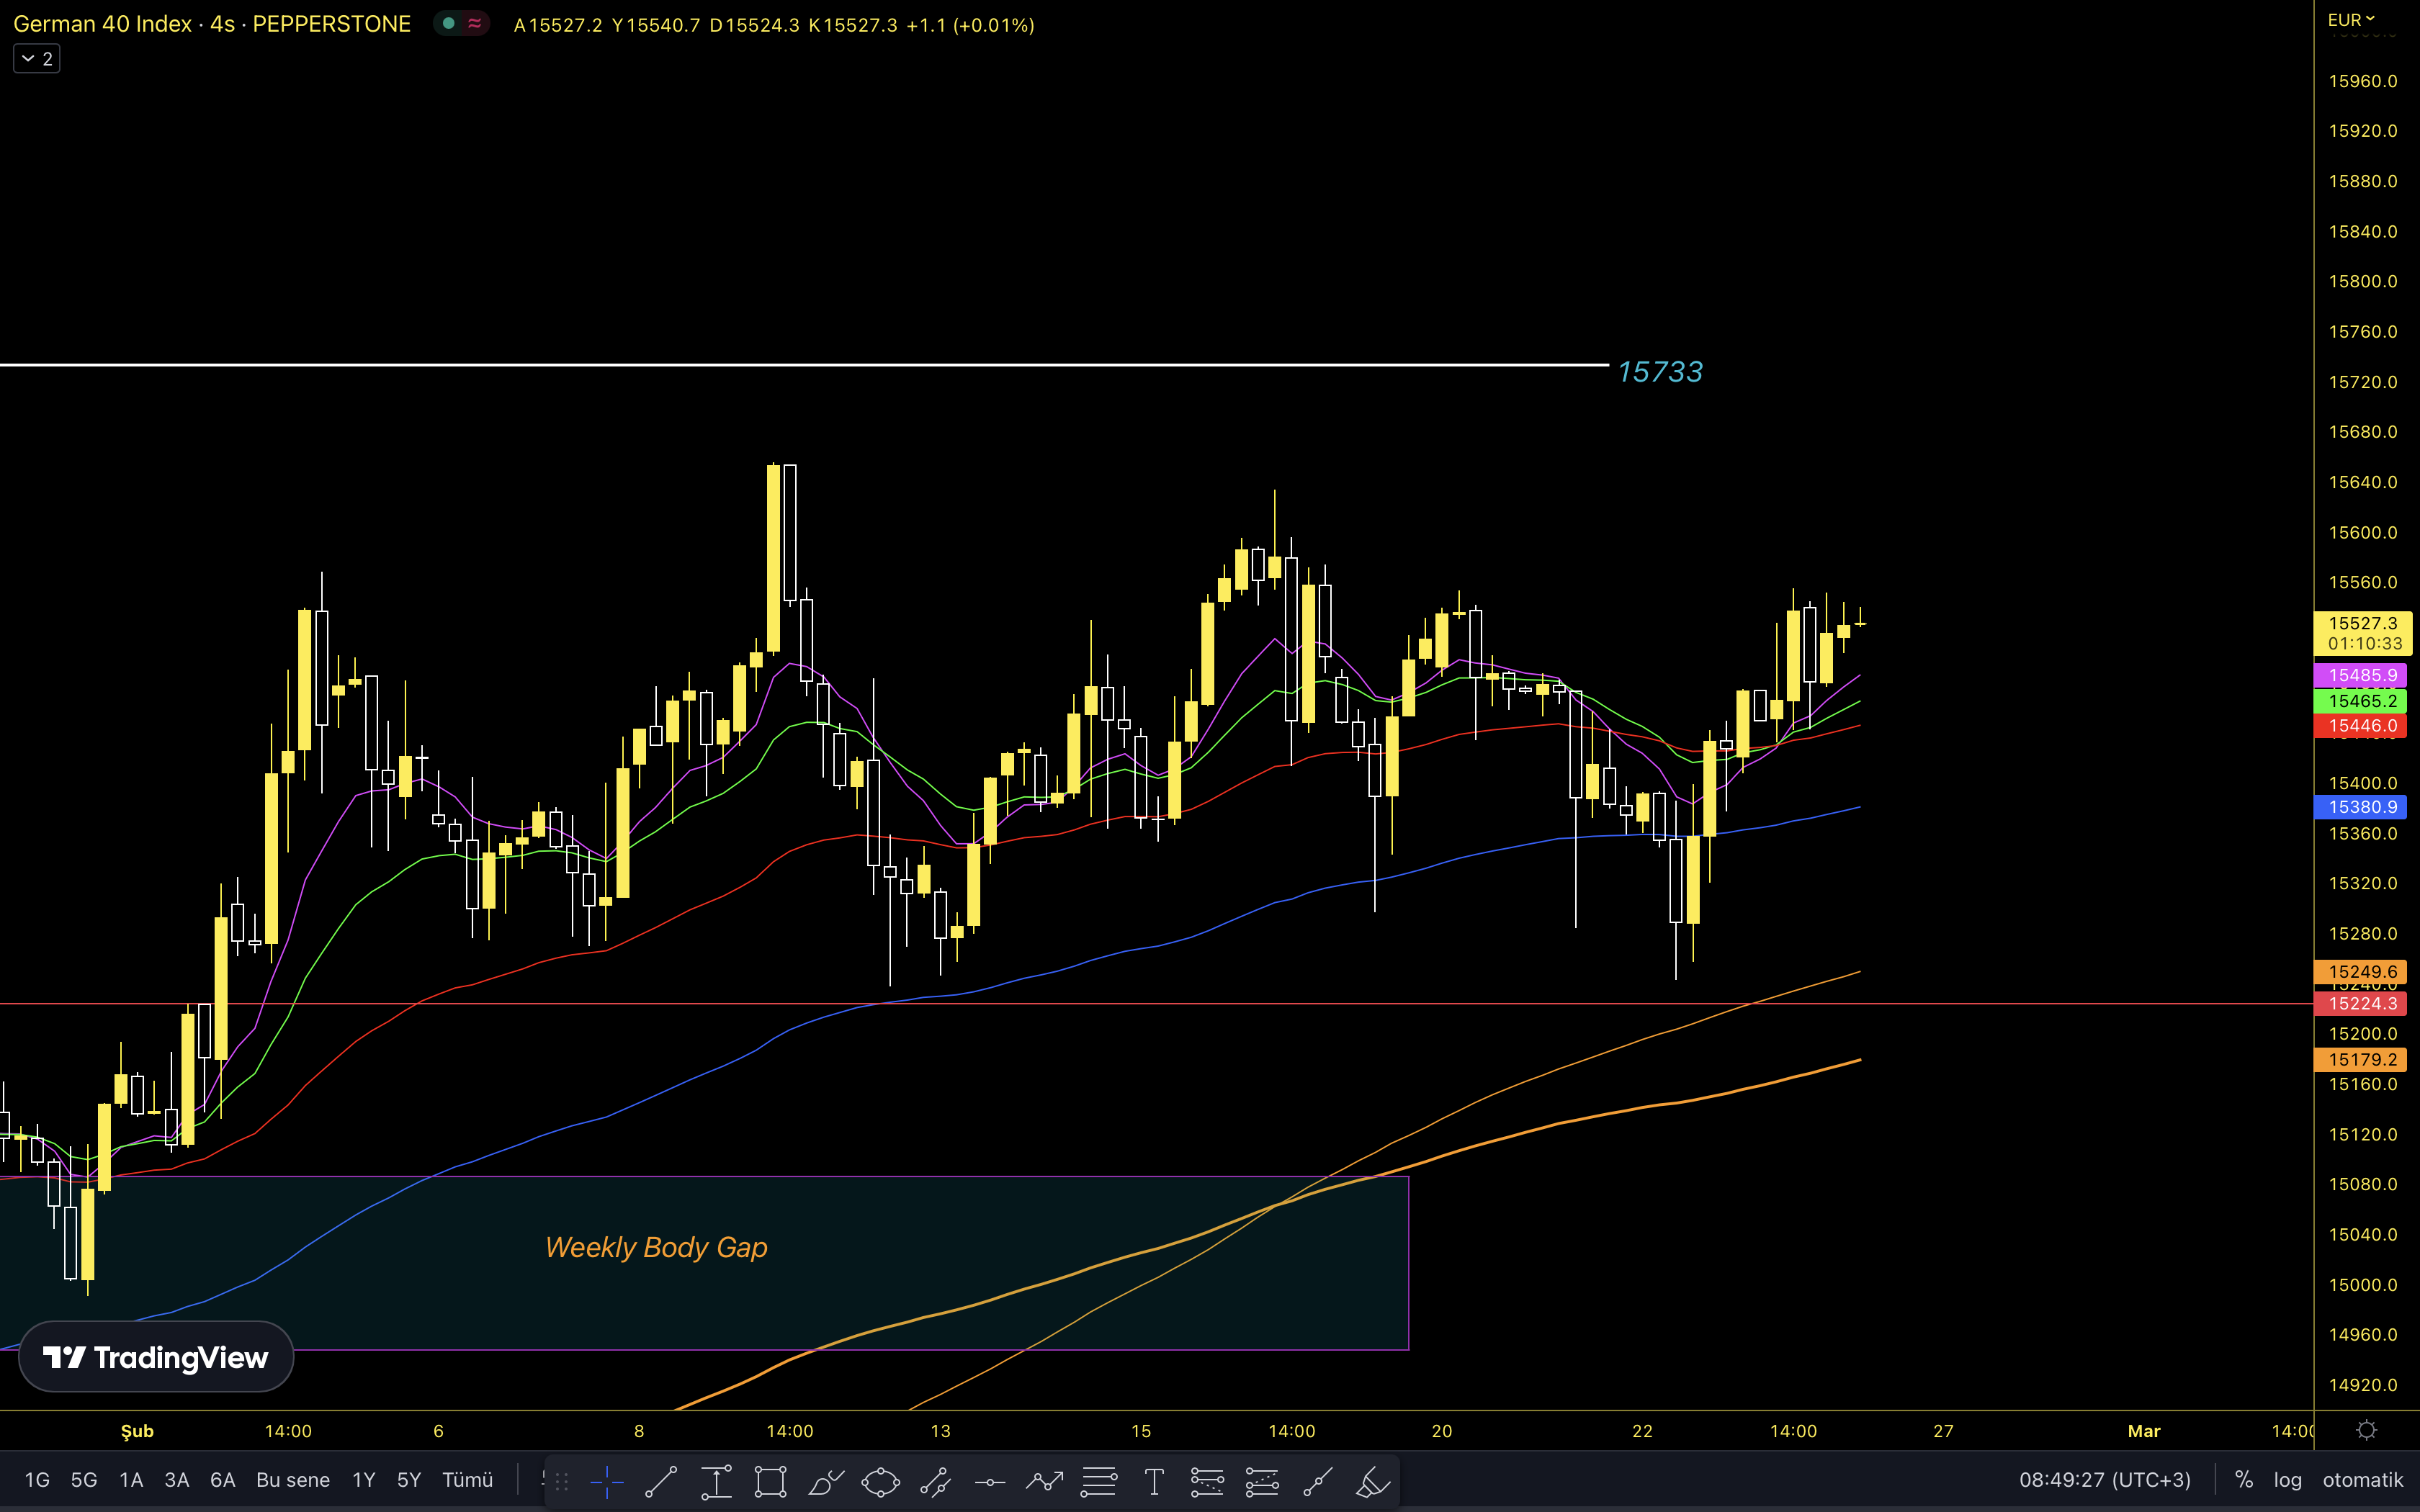
Task: Select the highlighter tool
Action: pyautogui.click(x=1372, y=1481)
